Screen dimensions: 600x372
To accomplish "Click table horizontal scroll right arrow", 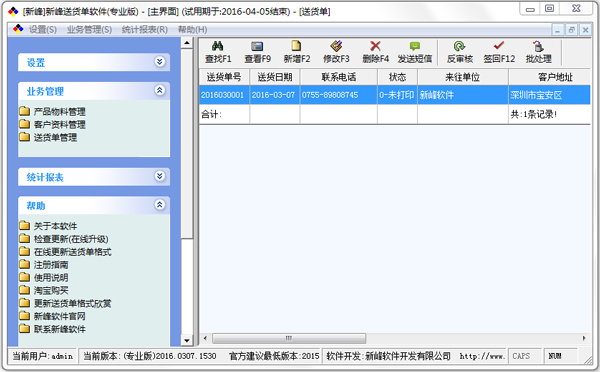I will (584, 338).
